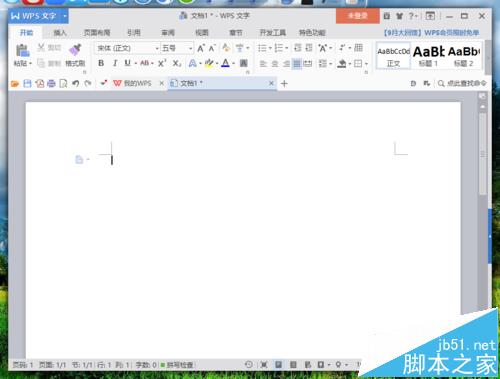Screen dimensions: 500x379
Task: Toggle subscript (X₂)
Action: point(177,63)
